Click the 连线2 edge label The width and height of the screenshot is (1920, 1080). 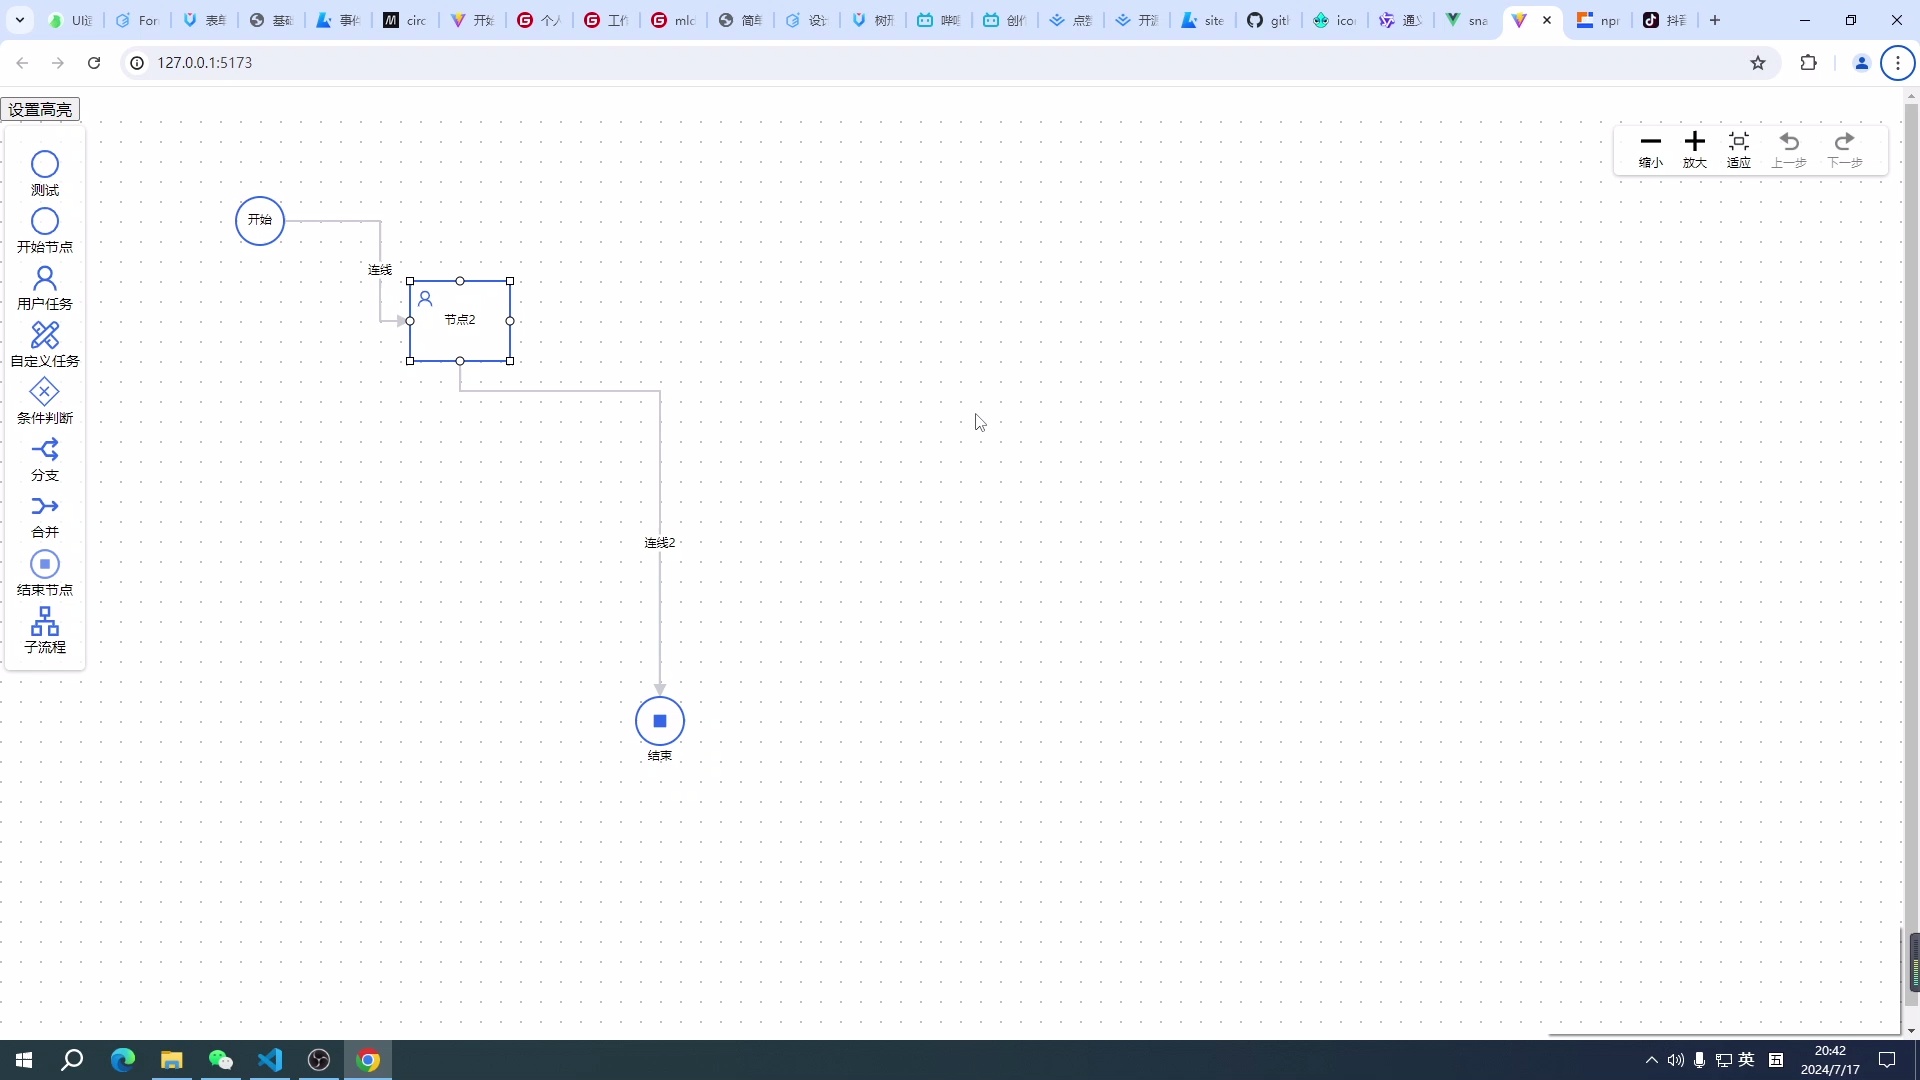pyautogui.click(x=660, y=543)
